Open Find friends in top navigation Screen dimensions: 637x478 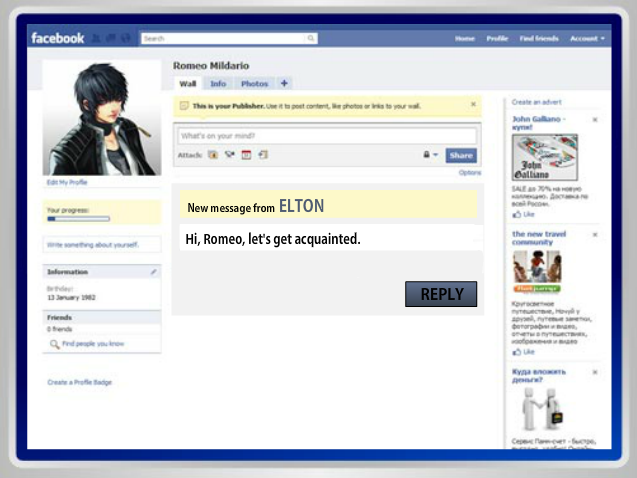tap(539, 39)
